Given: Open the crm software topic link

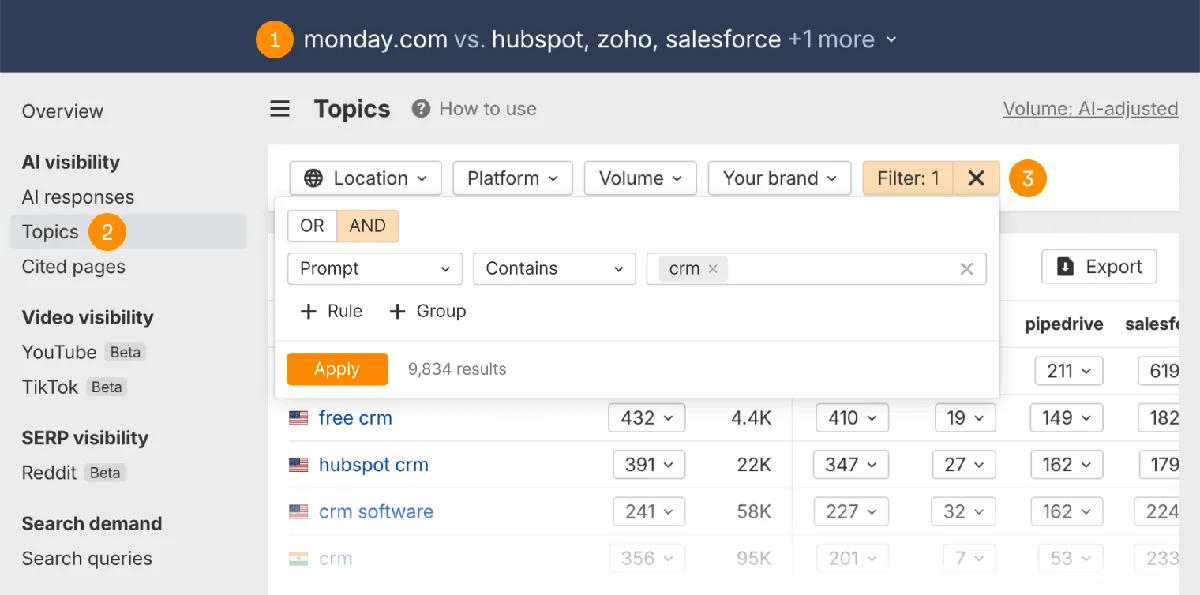Looking at the screenshot, I should coord(376,511).
